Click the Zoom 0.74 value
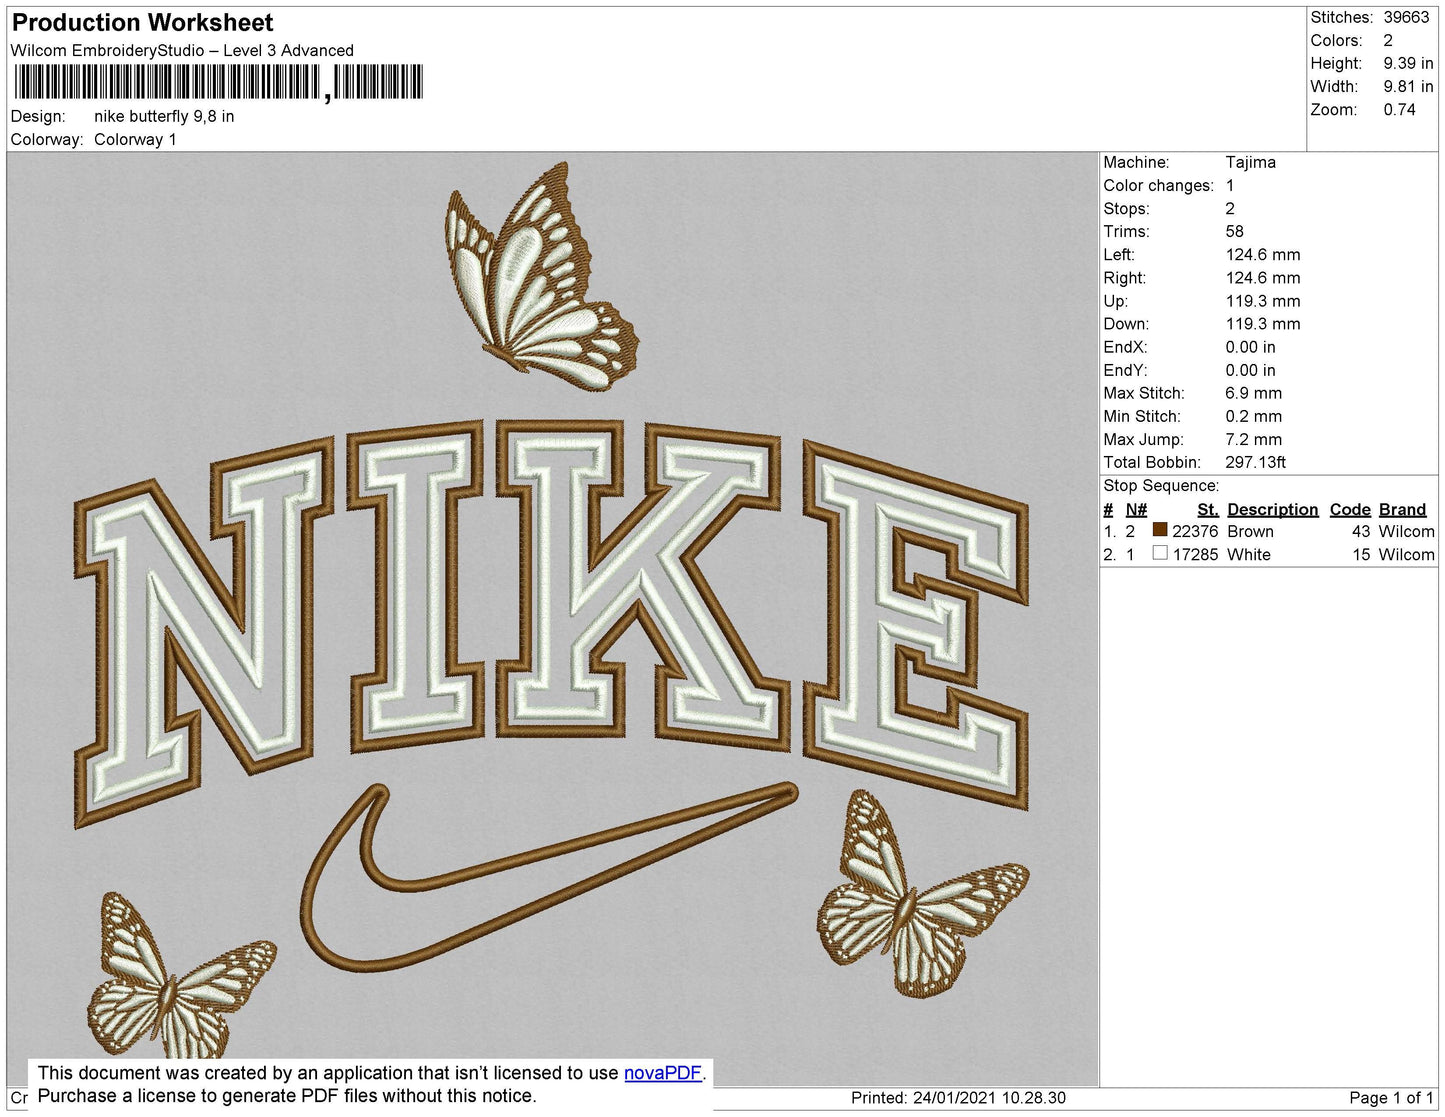The width and height of the screenshot is (1445, 1117). coord(1399,109)
